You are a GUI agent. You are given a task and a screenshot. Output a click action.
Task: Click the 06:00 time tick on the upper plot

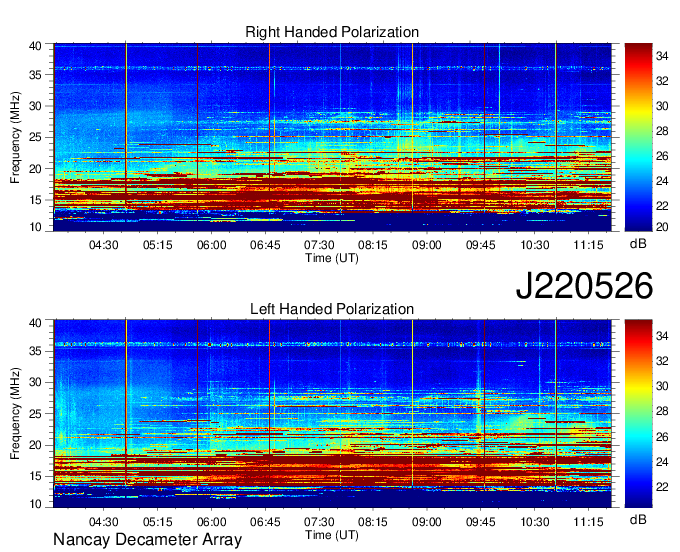click(211, 245)
